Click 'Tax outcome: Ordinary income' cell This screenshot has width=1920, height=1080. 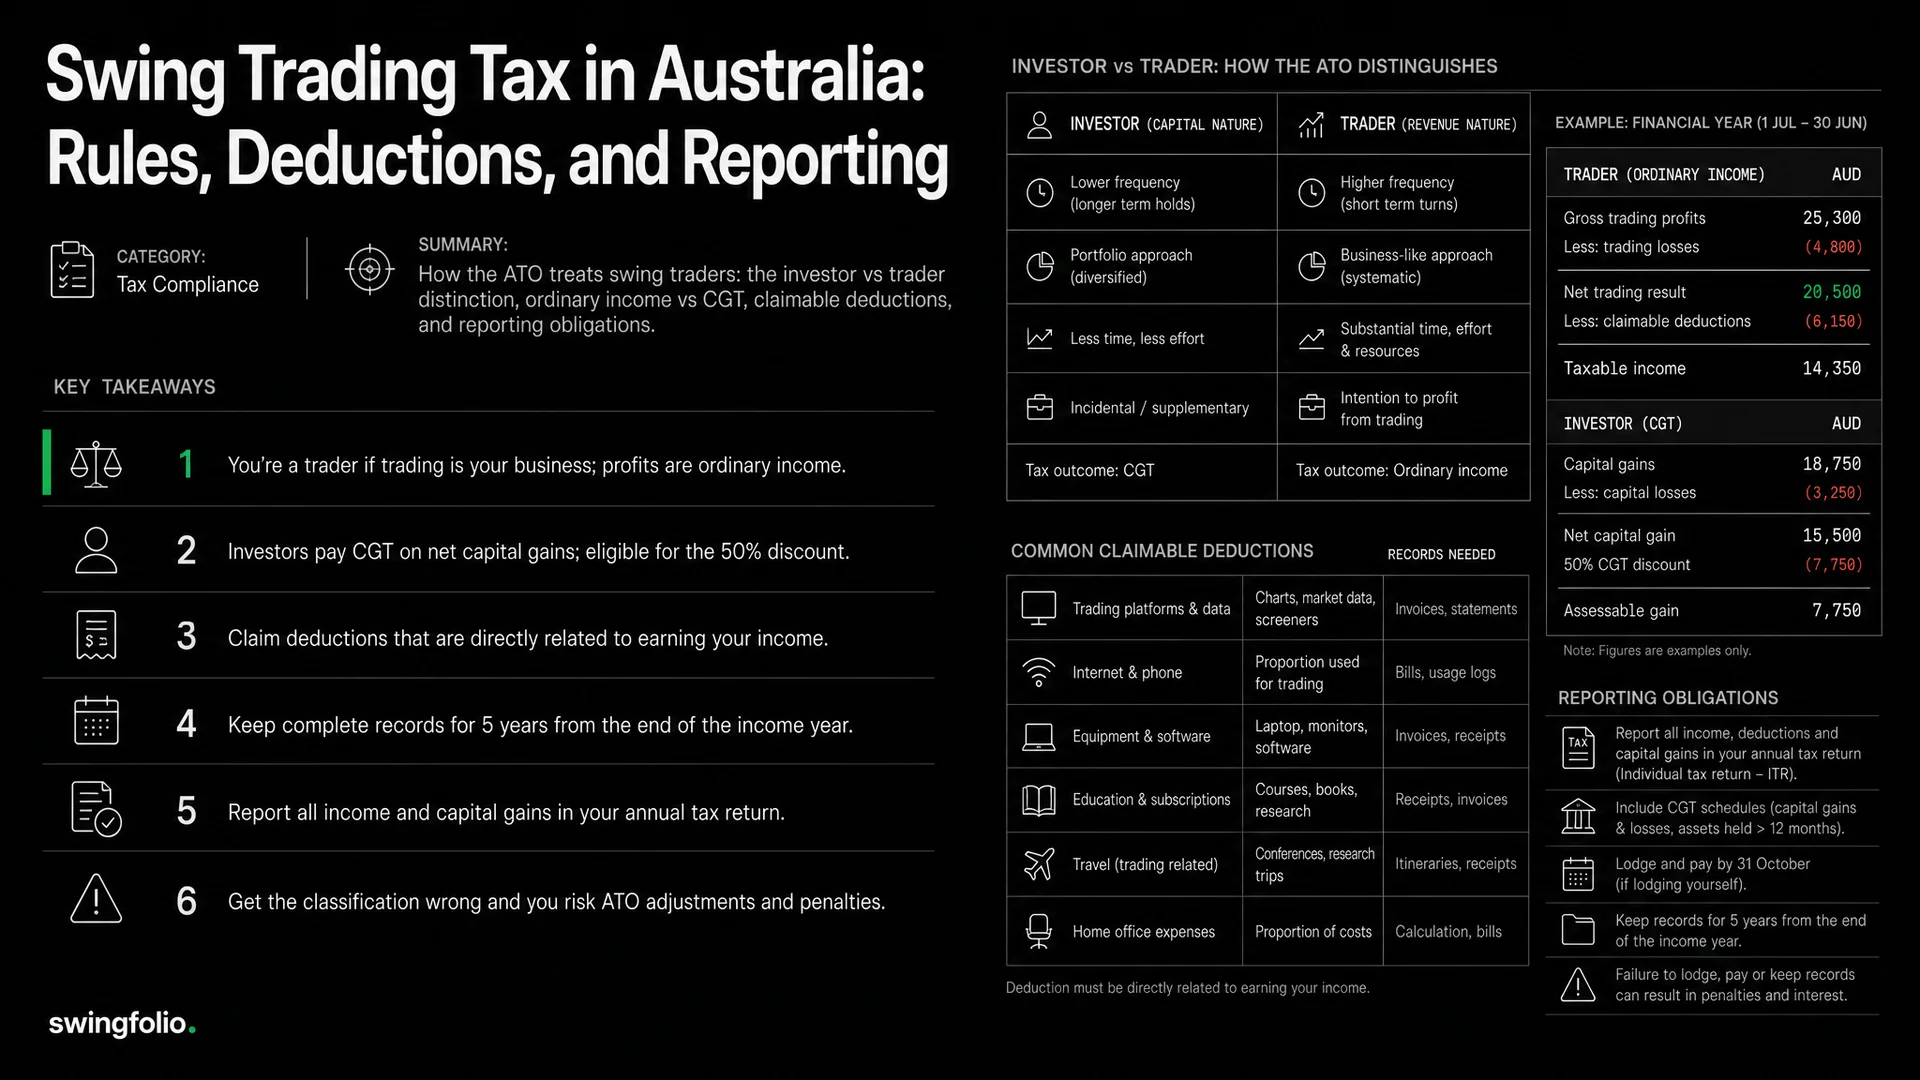(1403, 471)
